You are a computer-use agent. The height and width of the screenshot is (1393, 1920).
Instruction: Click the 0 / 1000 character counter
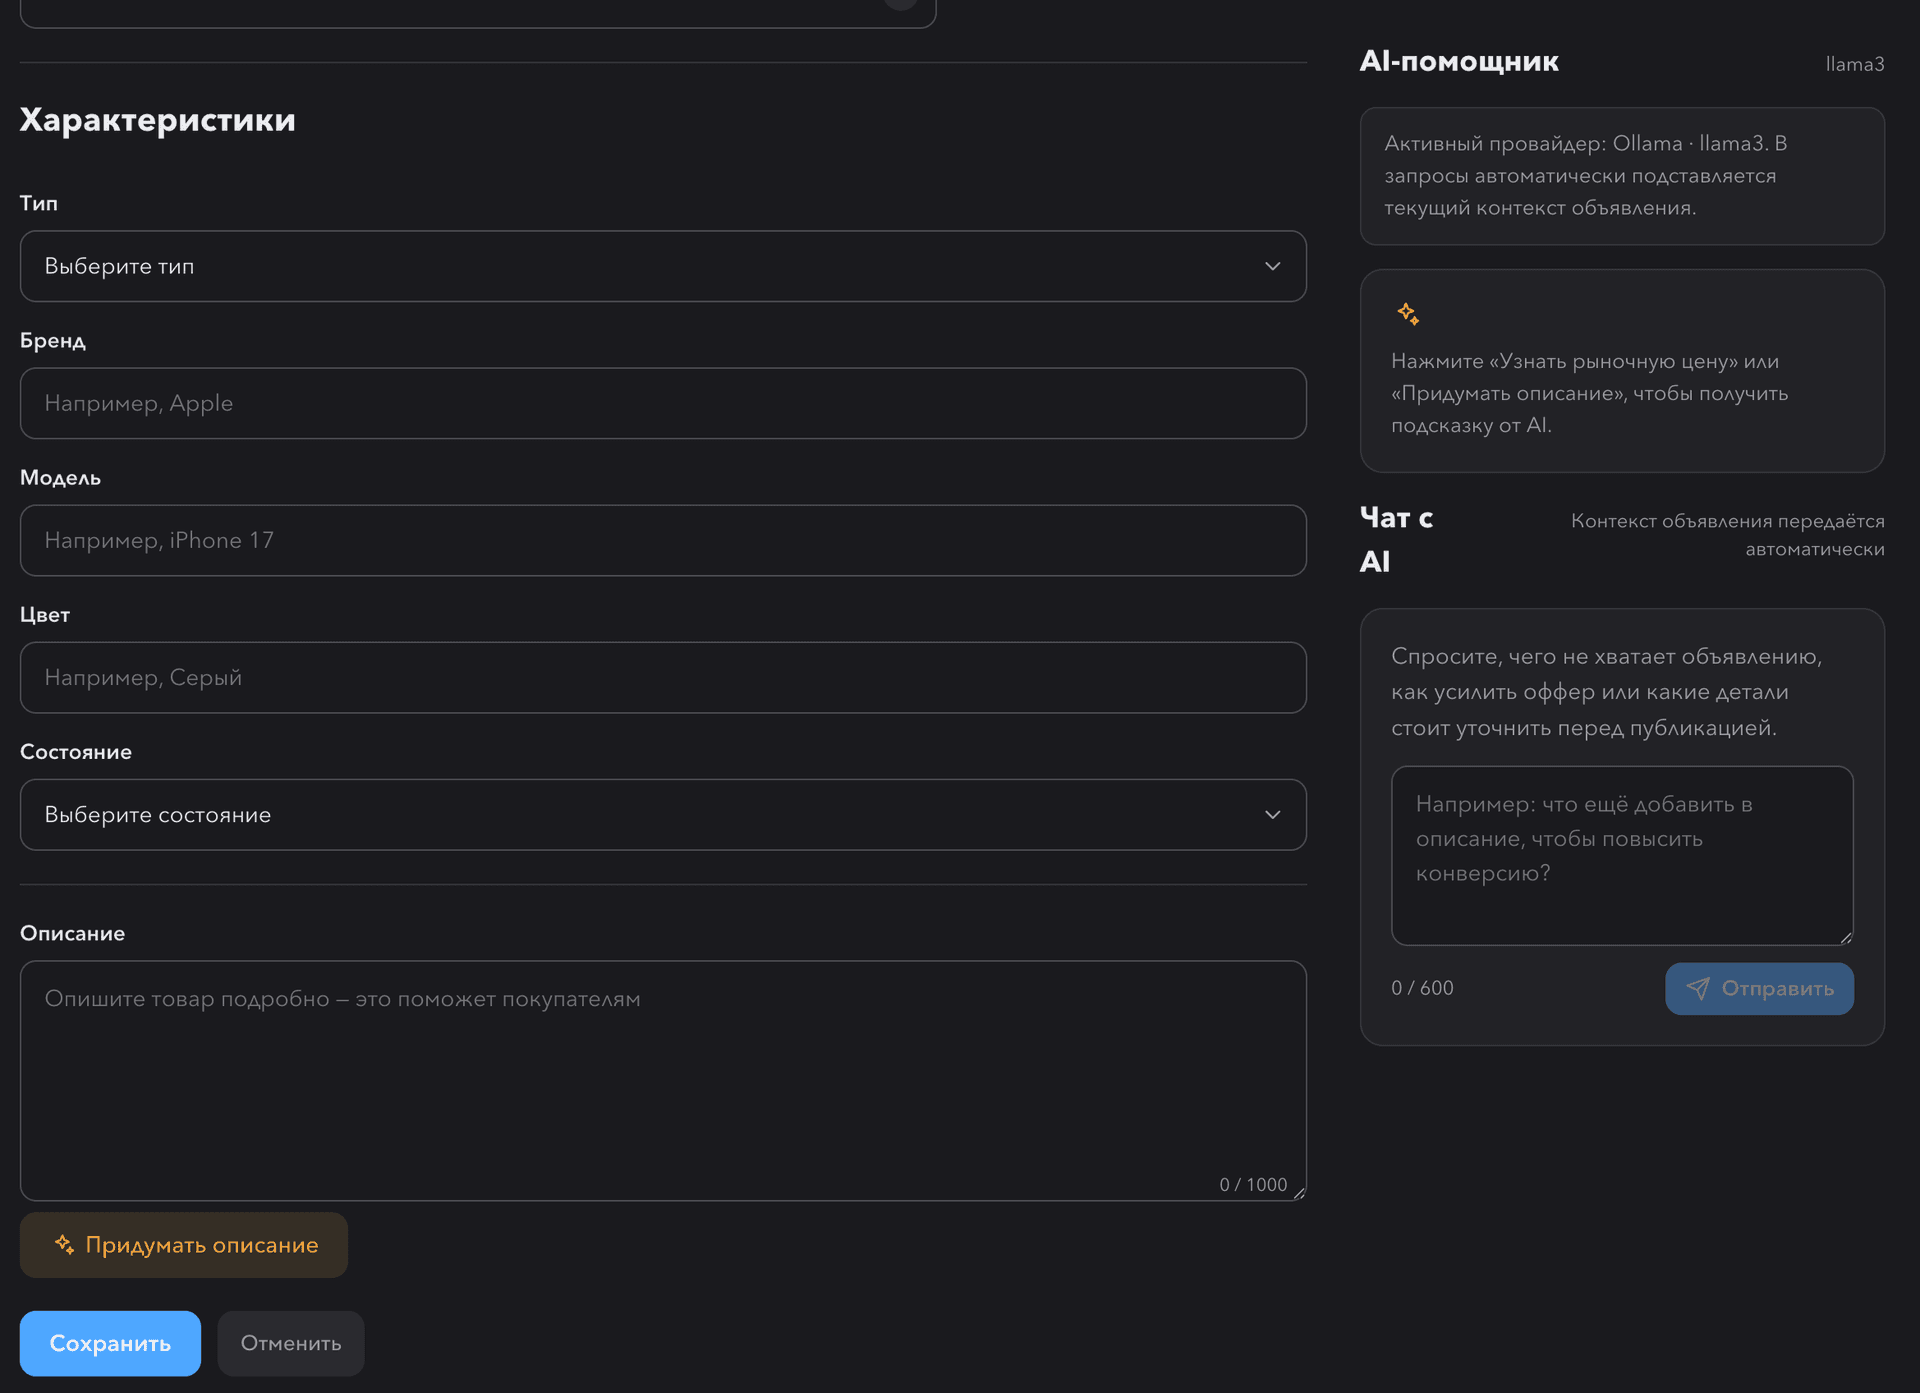point(1253,1184)
